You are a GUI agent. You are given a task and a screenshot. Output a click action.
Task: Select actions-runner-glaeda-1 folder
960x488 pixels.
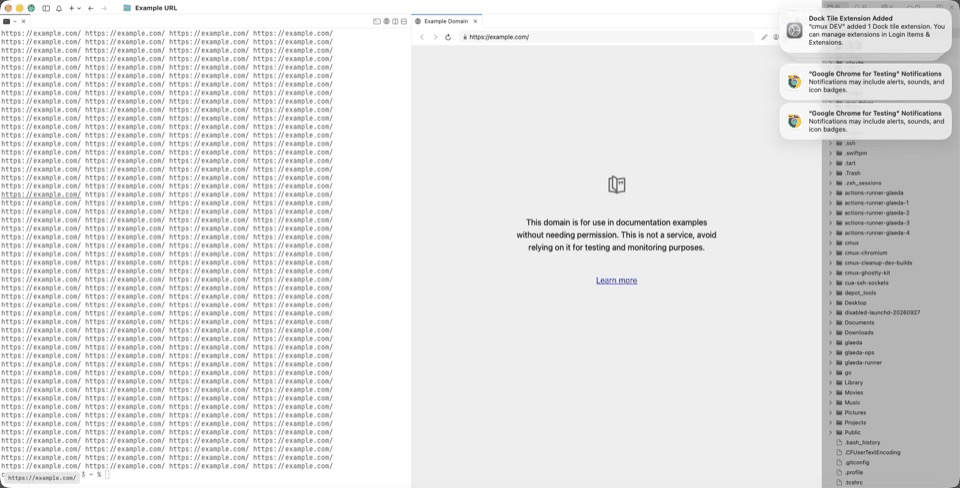(x=876, y=203)
